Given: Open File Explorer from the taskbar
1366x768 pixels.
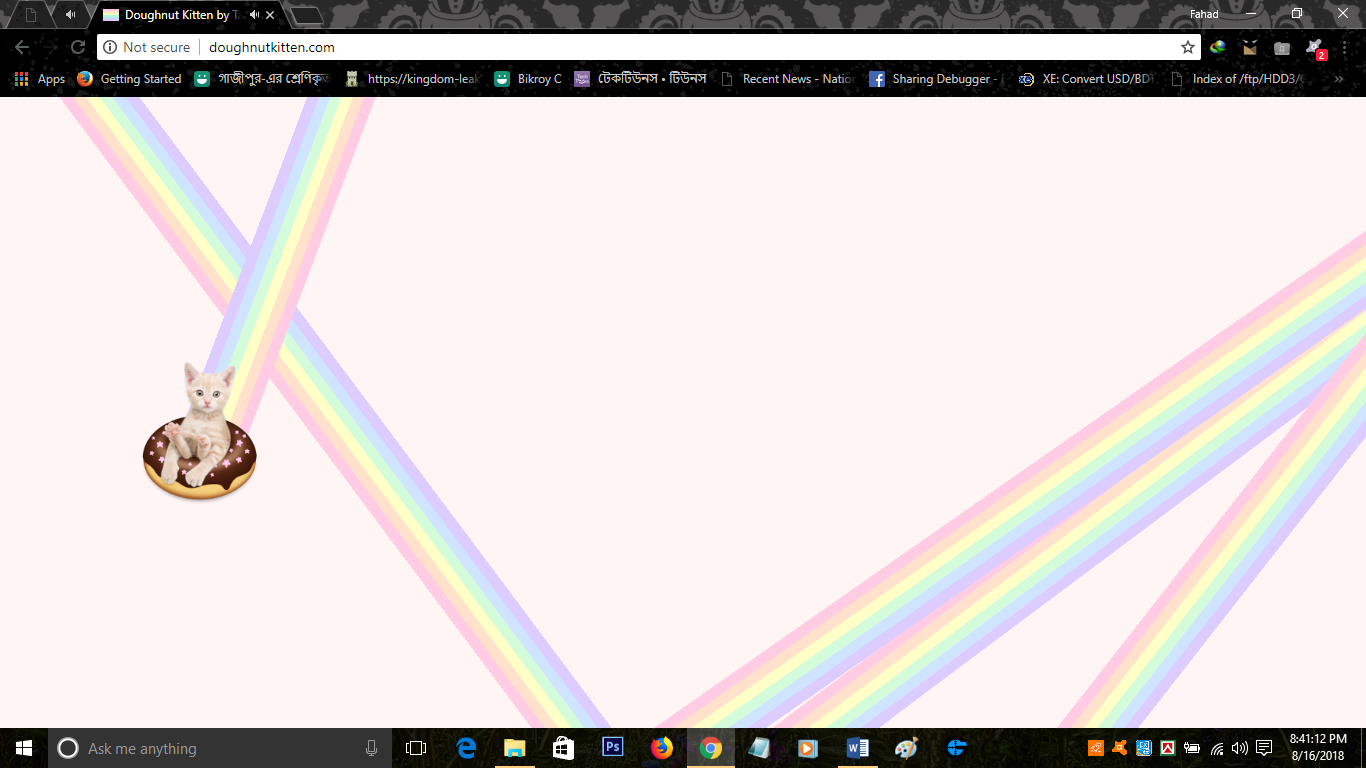Looking at the screenshot, I should pyautogui.click(x=515, y=748).
